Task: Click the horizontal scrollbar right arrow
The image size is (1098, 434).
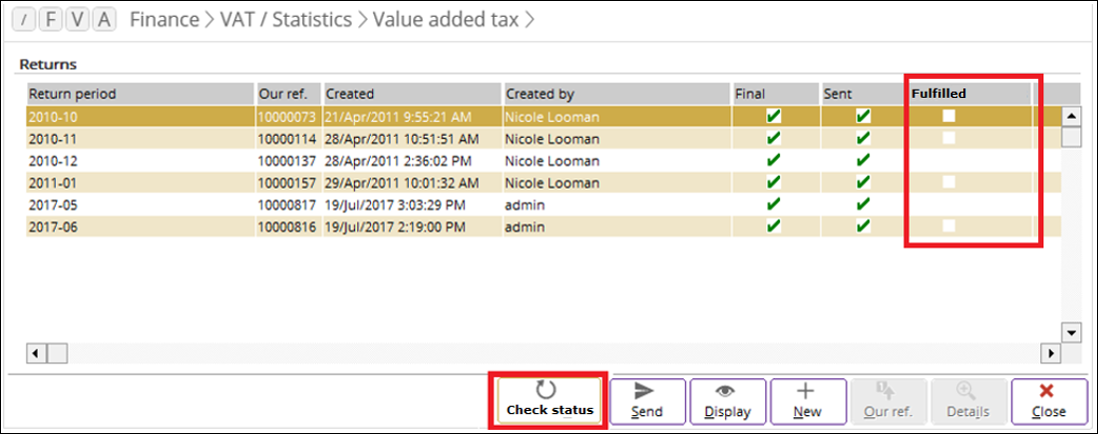Action: click(1050, 353)
